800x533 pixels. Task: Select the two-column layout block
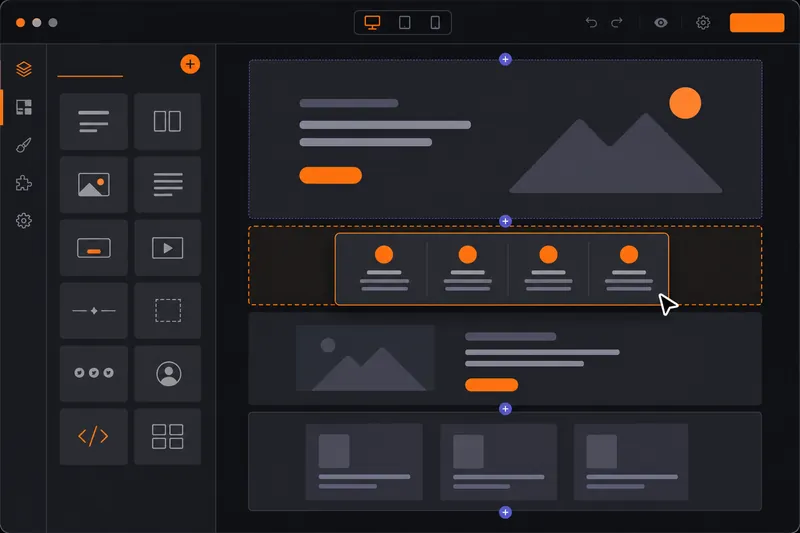pyautogui.click(x=167, y=121)
